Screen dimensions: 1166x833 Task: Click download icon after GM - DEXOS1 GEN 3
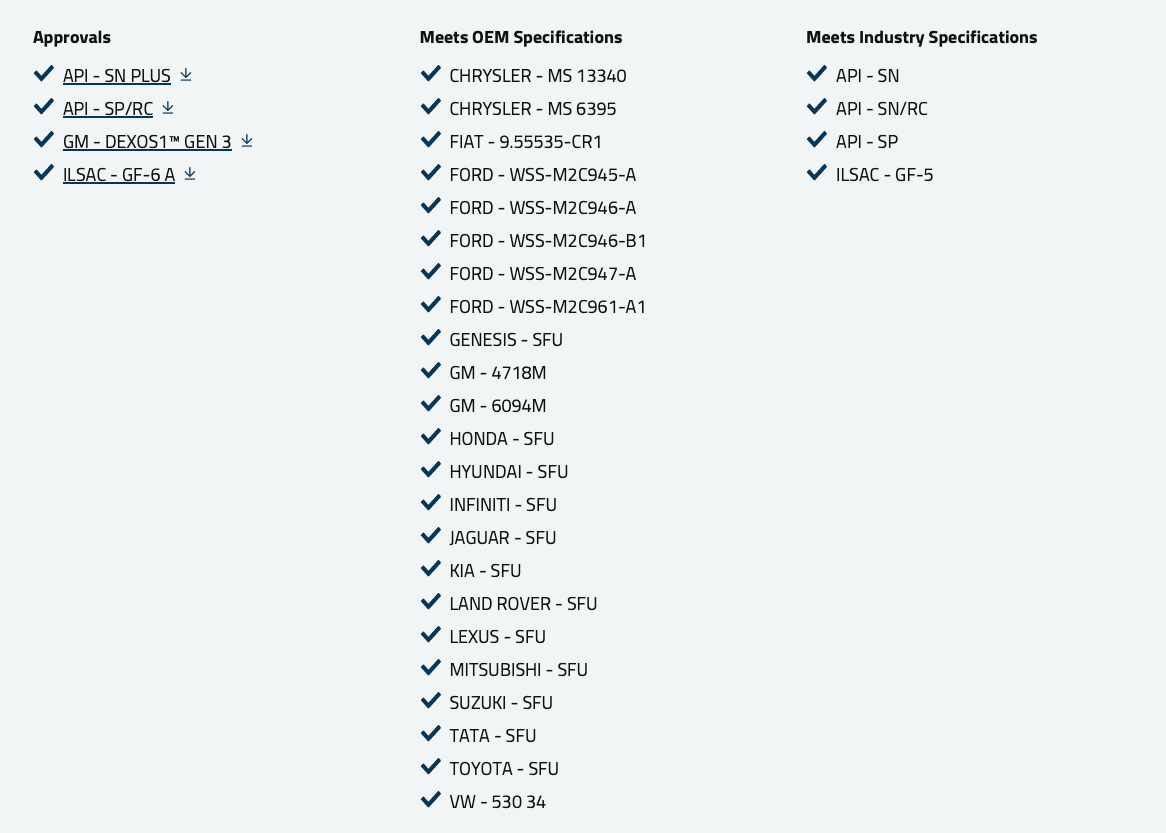(247, 141)
